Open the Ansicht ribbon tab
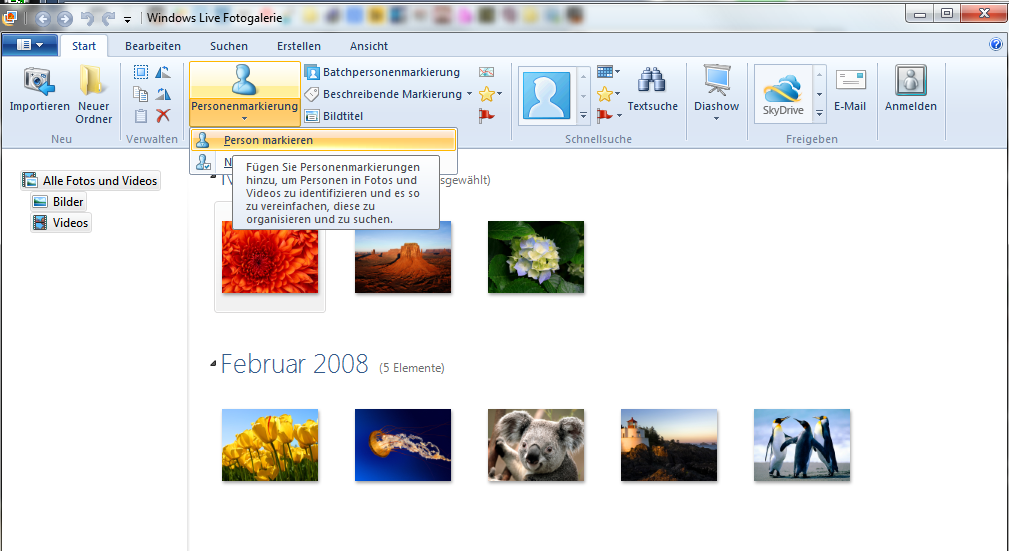1009x551 pixels. point(369,46)
